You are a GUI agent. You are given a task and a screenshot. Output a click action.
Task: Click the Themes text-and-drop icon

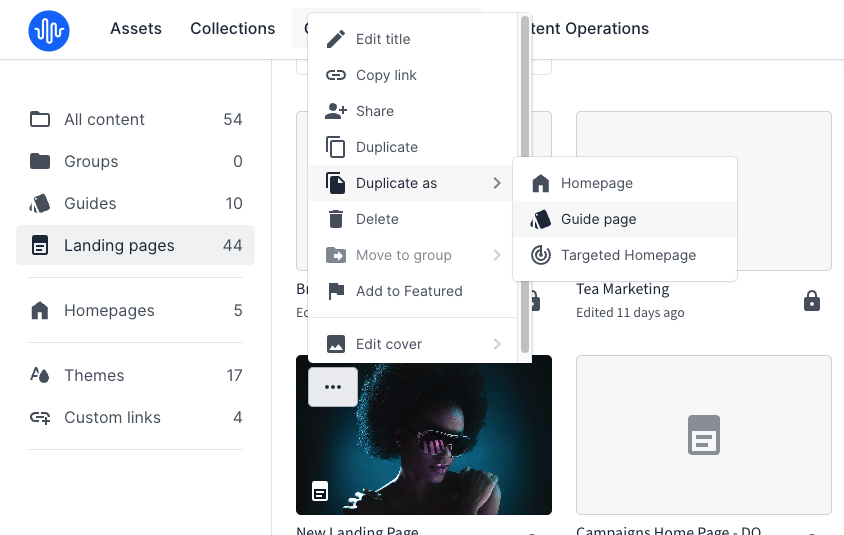tap(40, 375)
